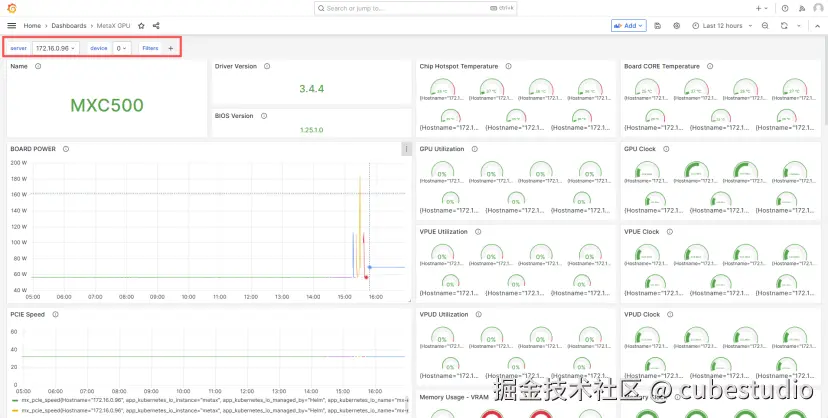Show info for the Name panel
This screenshot has width=828, height=418.
(38, 66)
